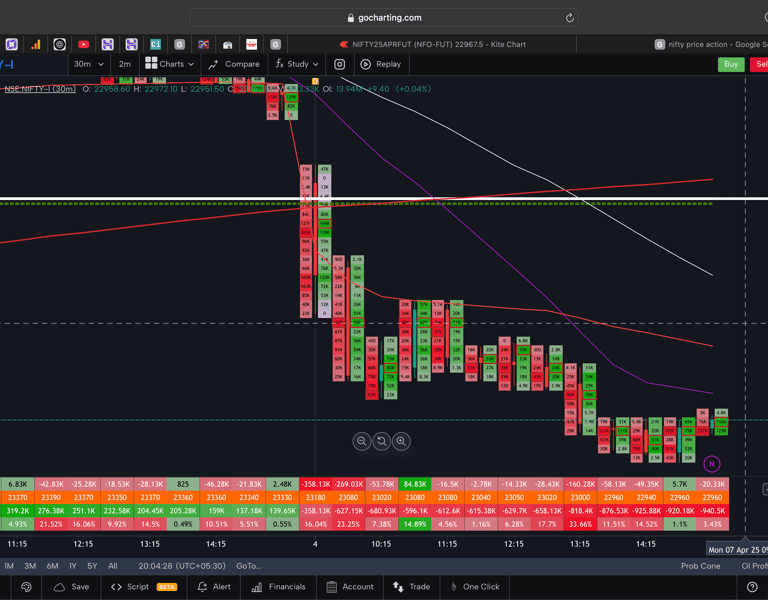This screenshot has height=600, width=768.
Task: Open Compare symbols tool
Action: point(234,64)
